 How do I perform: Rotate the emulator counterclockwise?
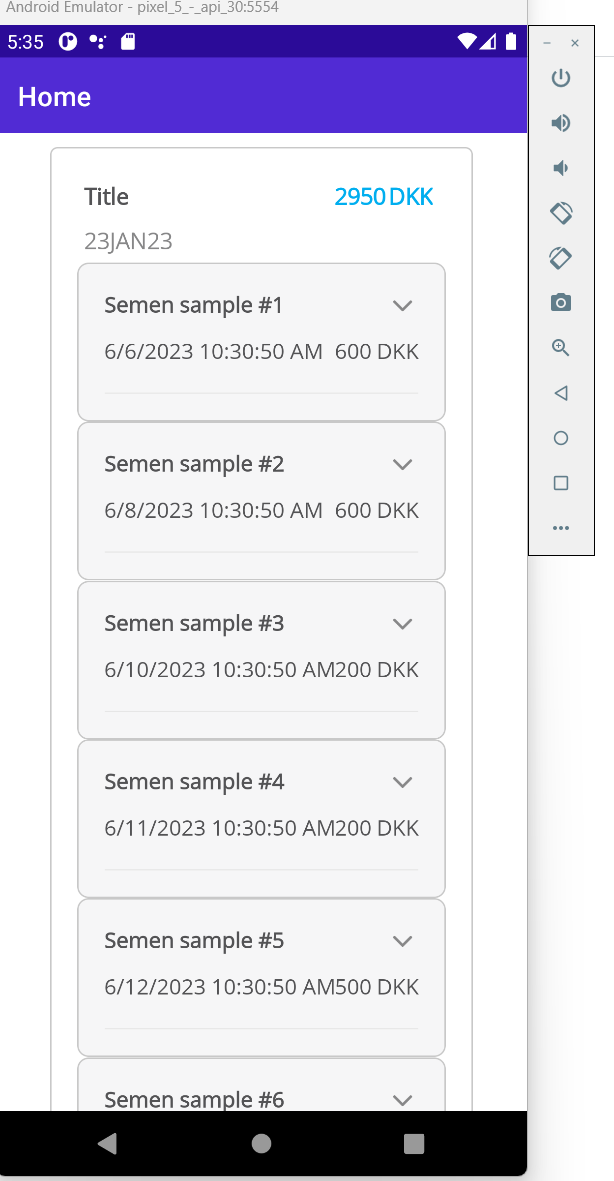tap(560, 213)
